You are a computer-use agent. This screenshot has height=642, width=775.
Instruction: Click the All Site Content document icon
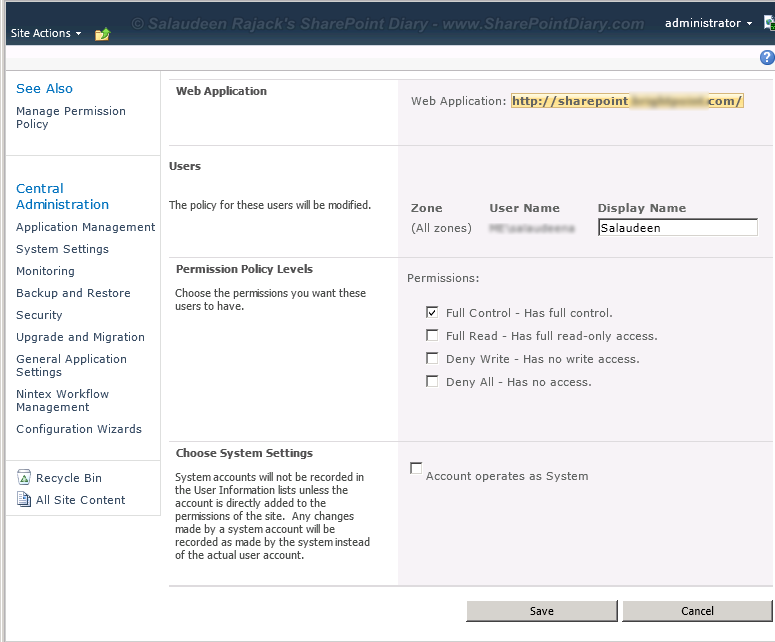(24, 499)
